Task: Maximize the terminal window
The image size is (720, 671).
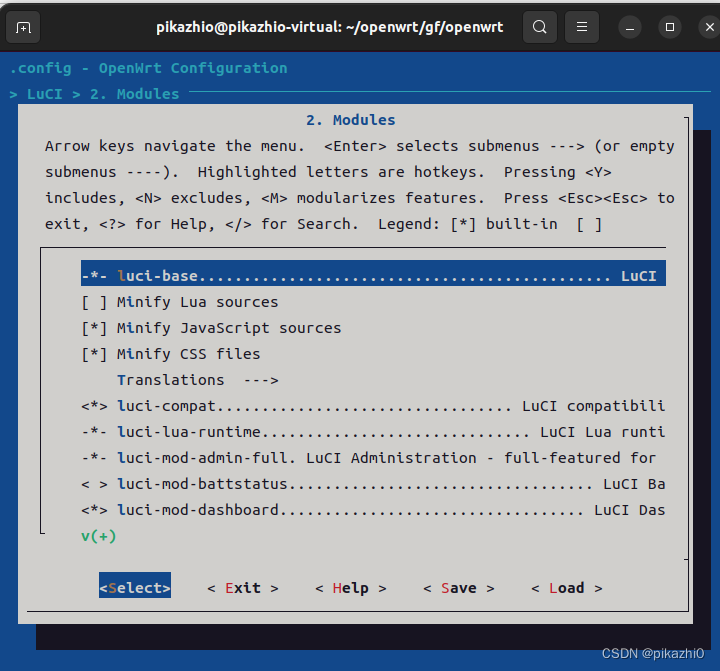Action: tap(670, 28)
